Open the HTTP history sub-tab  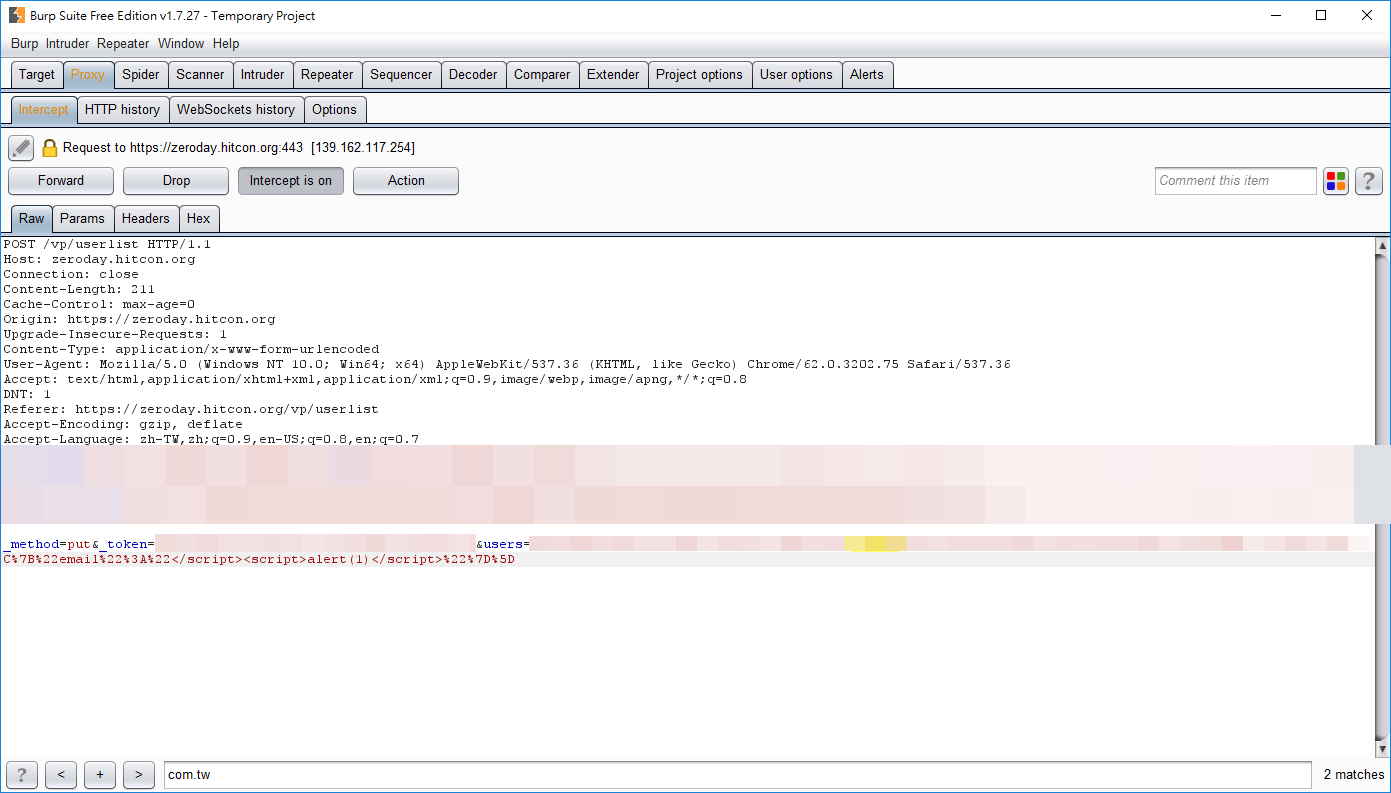point(122,110)
